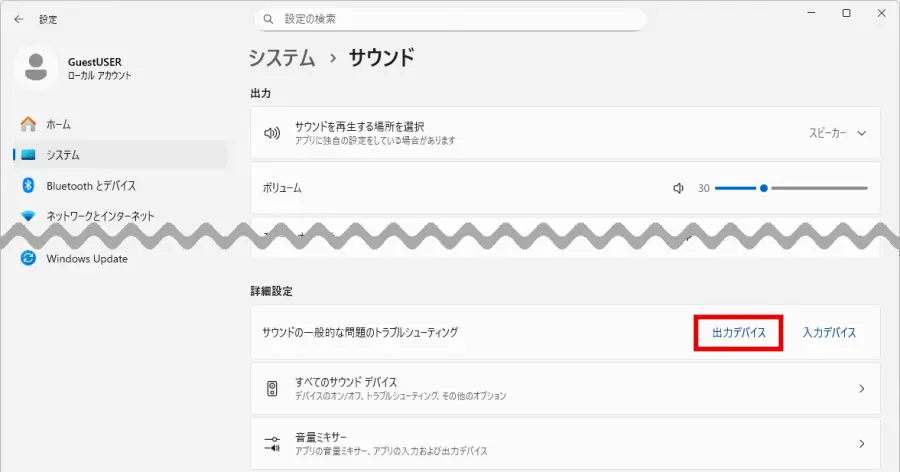Image resolution: width=900 pixels, height=472 pixels.
Task: Click the ローカル アカウント label
Action: (99, 76)
